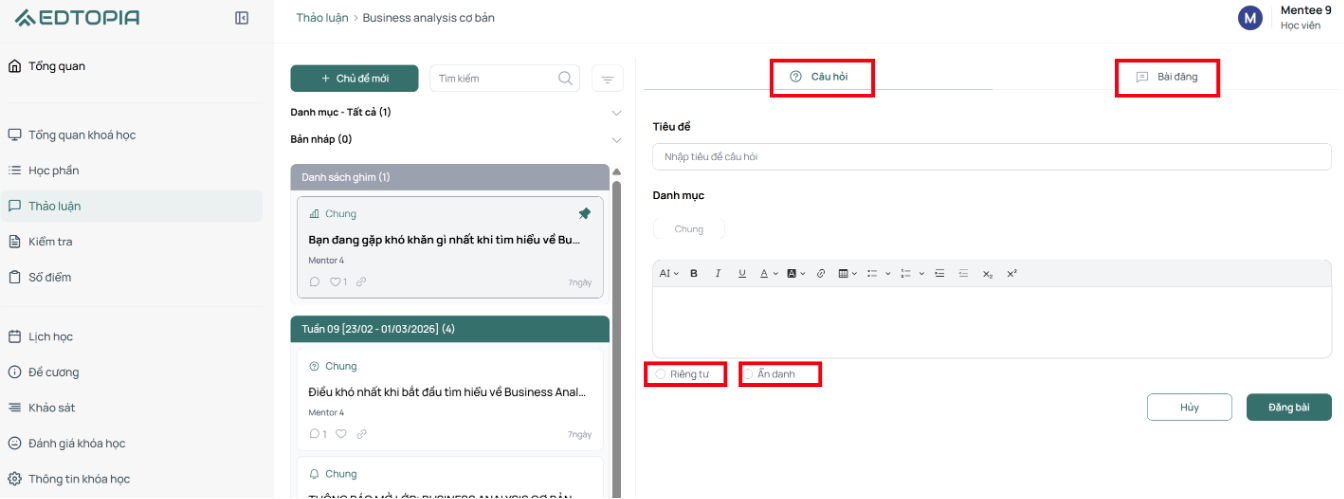Like the pinned post with heart icon
Viewport: 1344px width, 499px height.
(x=335, y=282)
